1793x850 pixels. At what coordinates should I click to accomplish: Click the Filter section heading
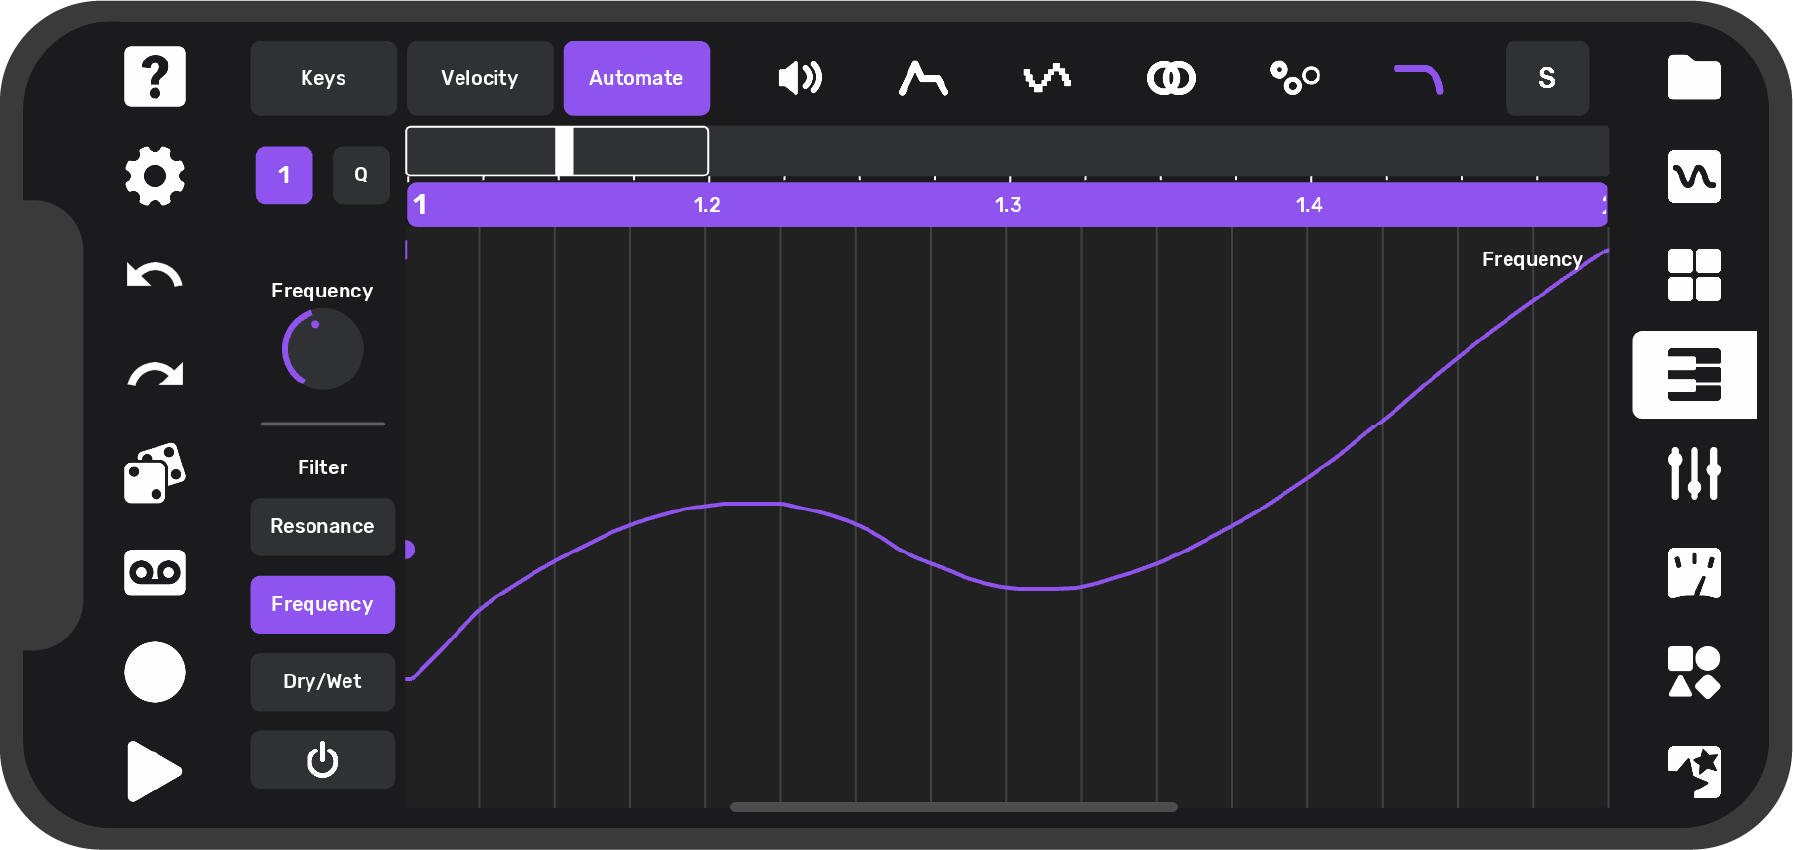pos(322,468)
